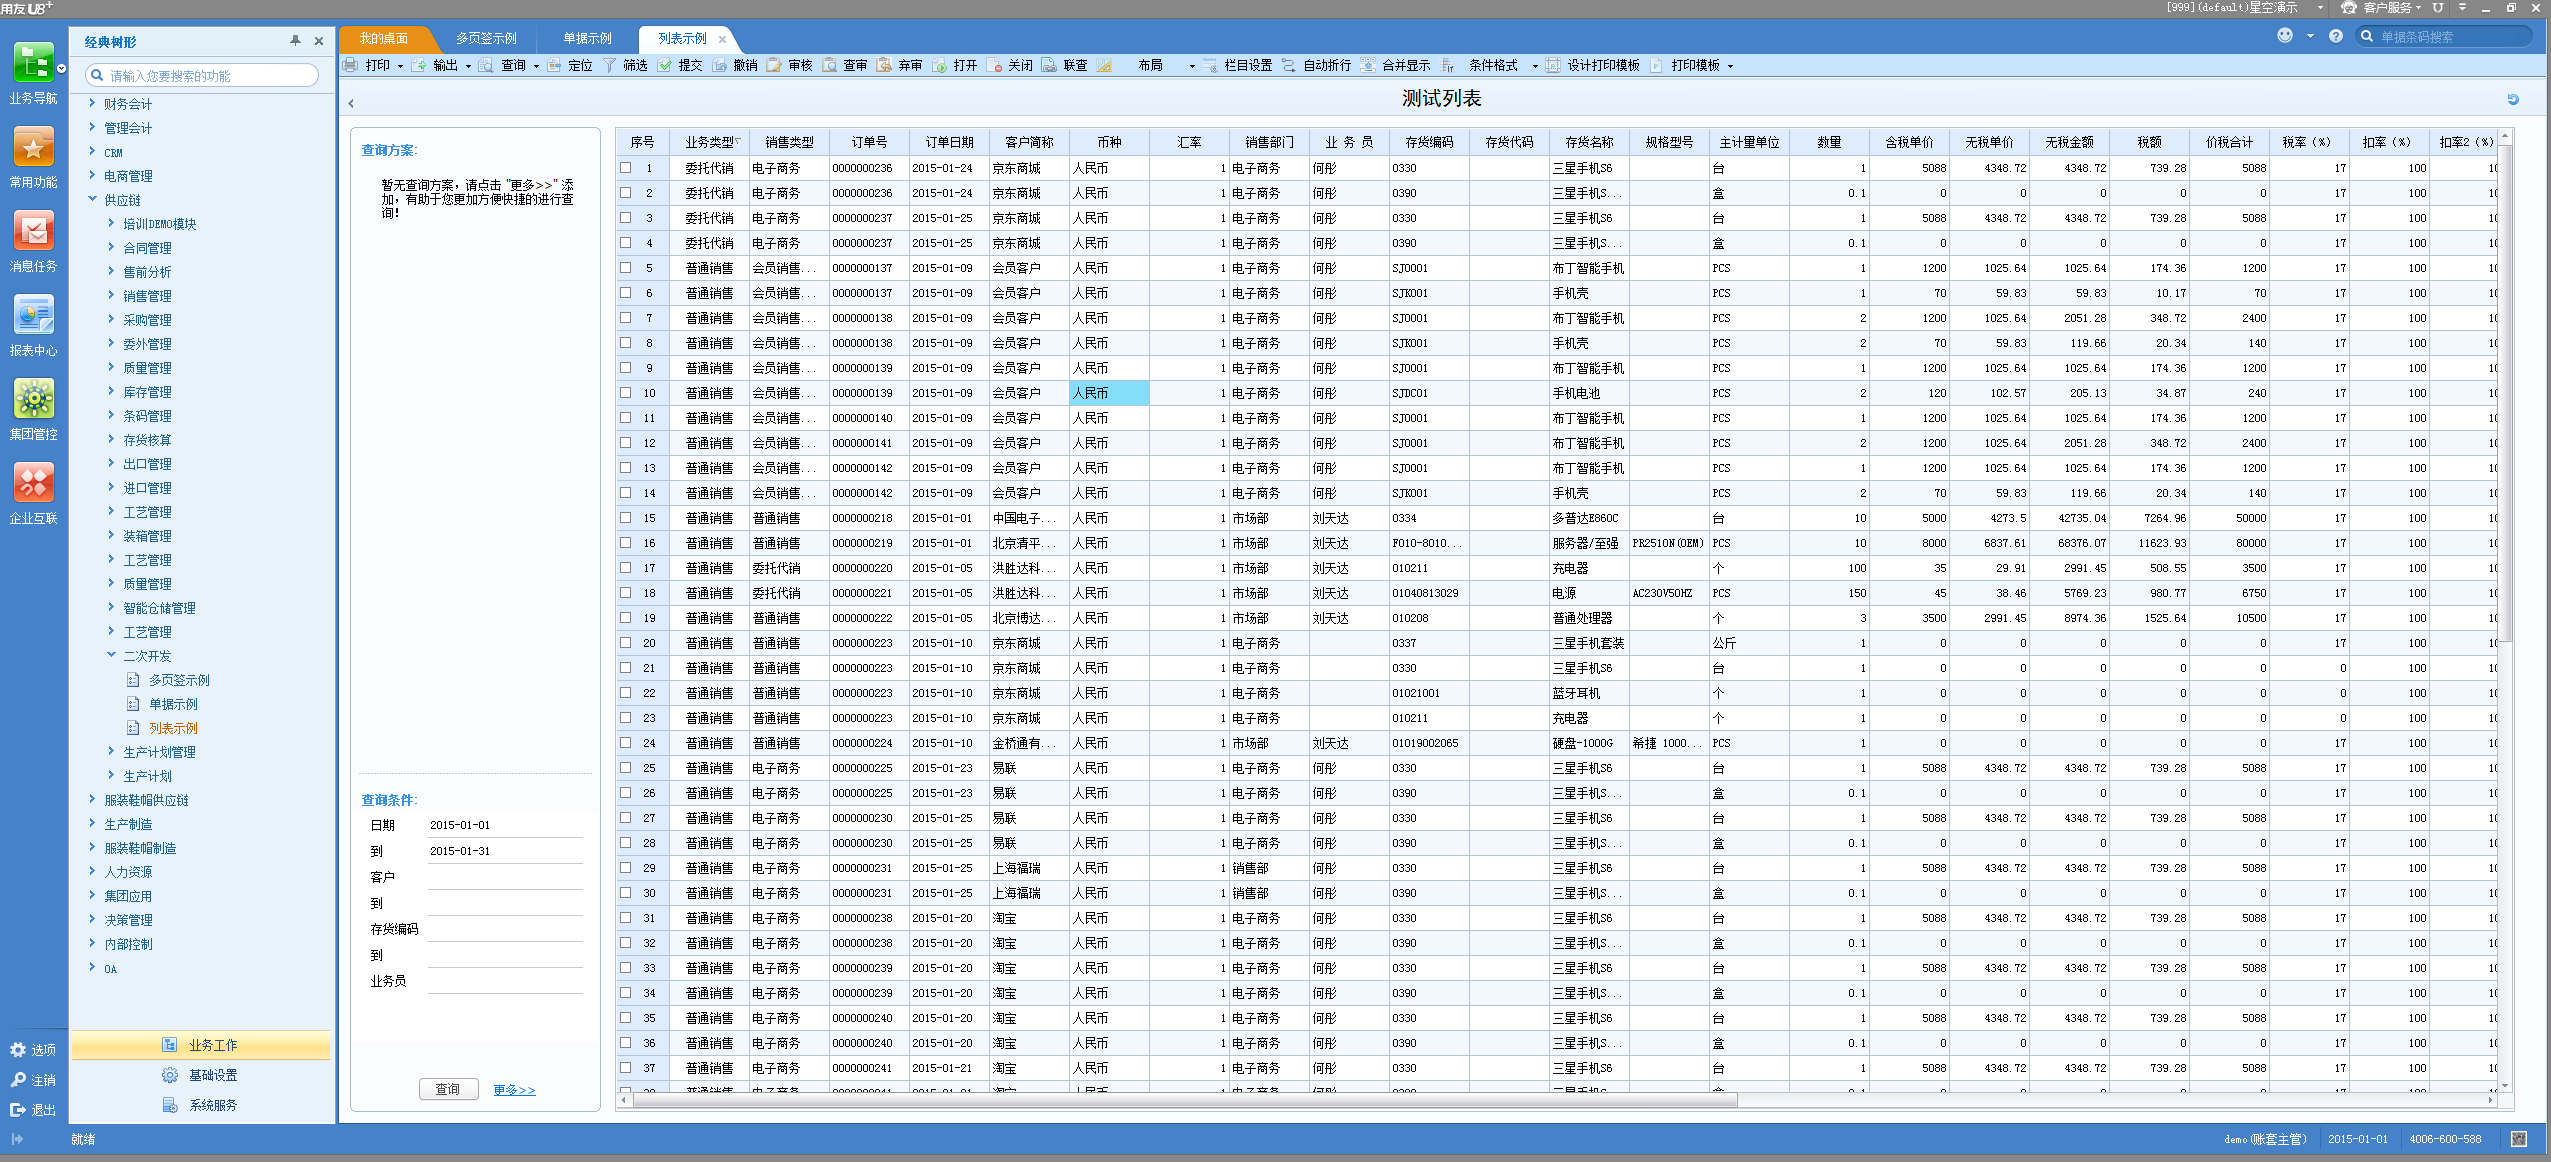Click the 订单日期 column header
This screenshot has width=2551, height=1162.
pyautogui.click(x=949, y=142)
